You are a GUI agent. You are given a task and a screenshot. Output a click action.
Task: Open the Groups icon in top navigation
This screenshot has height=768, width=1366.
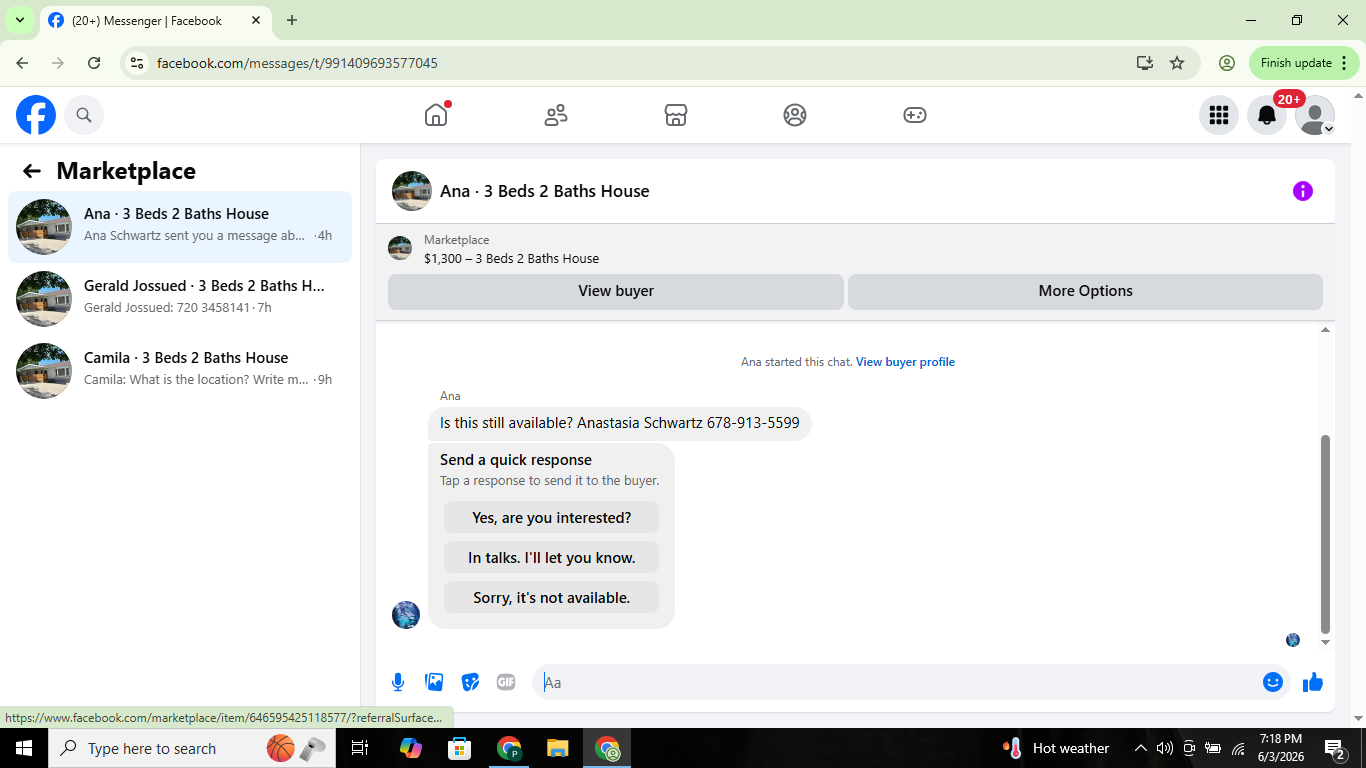795,115
